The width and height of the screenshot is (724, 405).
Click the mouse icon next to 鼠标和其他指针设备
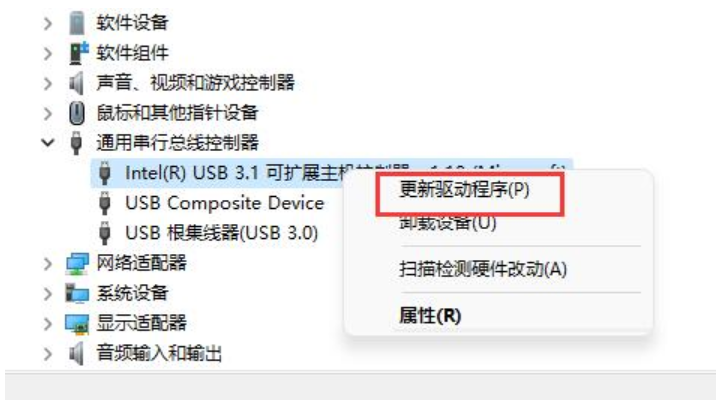pos(77,113)
